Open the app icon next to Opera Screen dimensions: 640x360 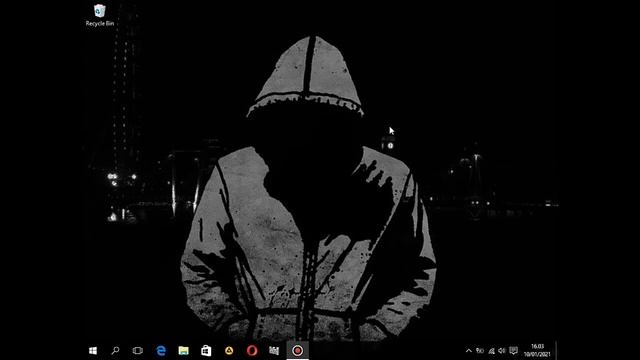pyautogui.click(x=274, y=351)
